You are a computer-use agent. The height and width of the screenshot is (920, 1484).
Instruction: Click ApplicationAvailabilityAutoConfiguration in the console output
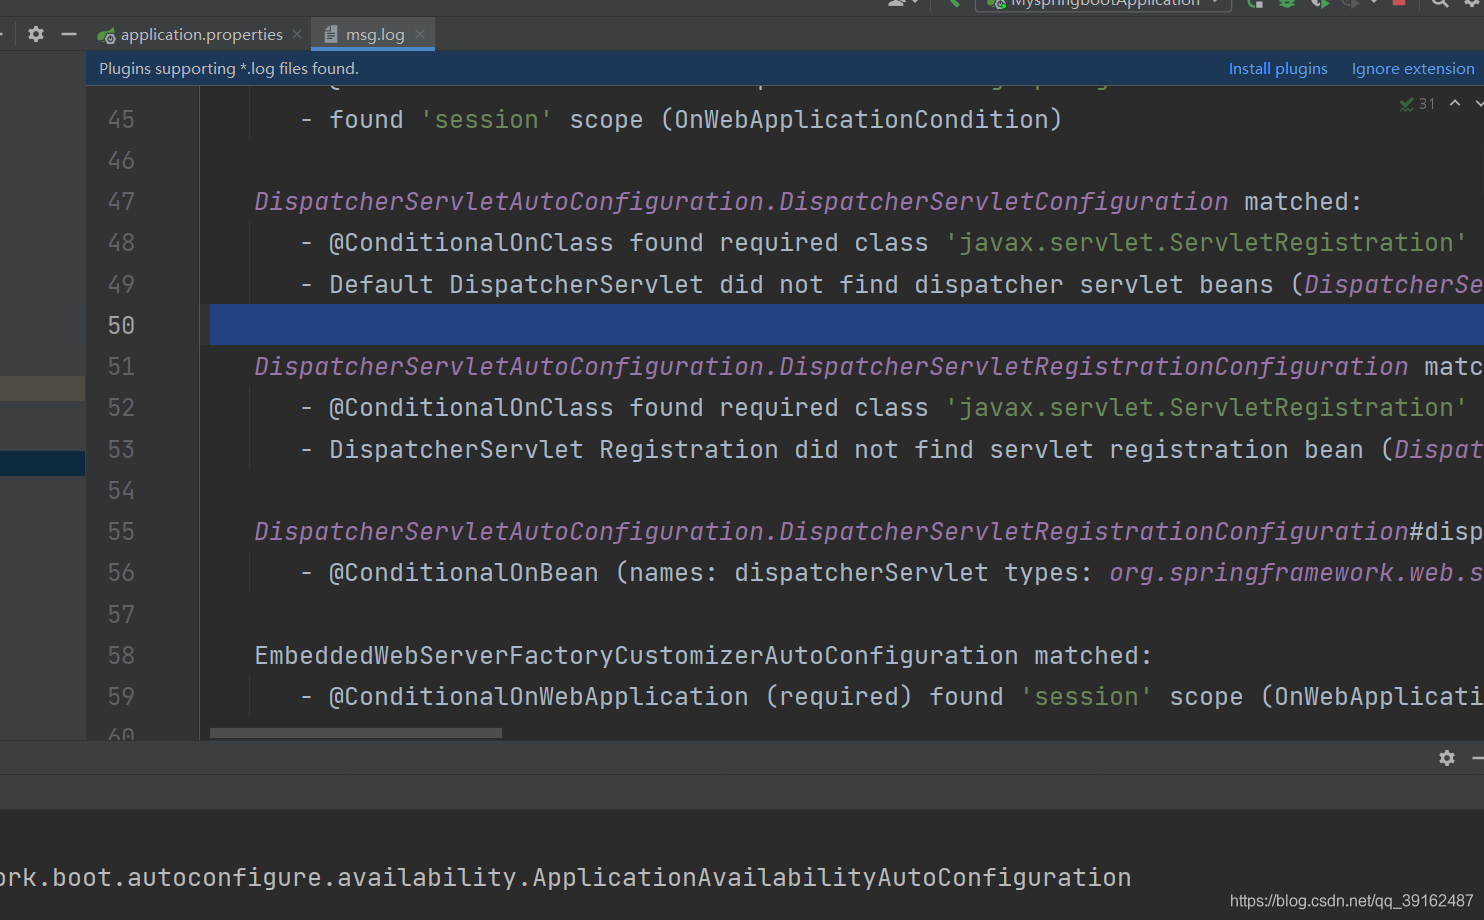click(832, 878)
